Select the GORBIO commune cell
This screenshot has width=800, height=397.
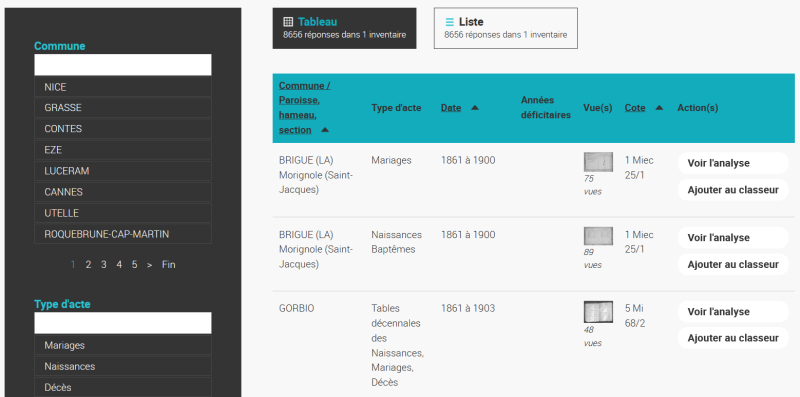pos(296,308)
